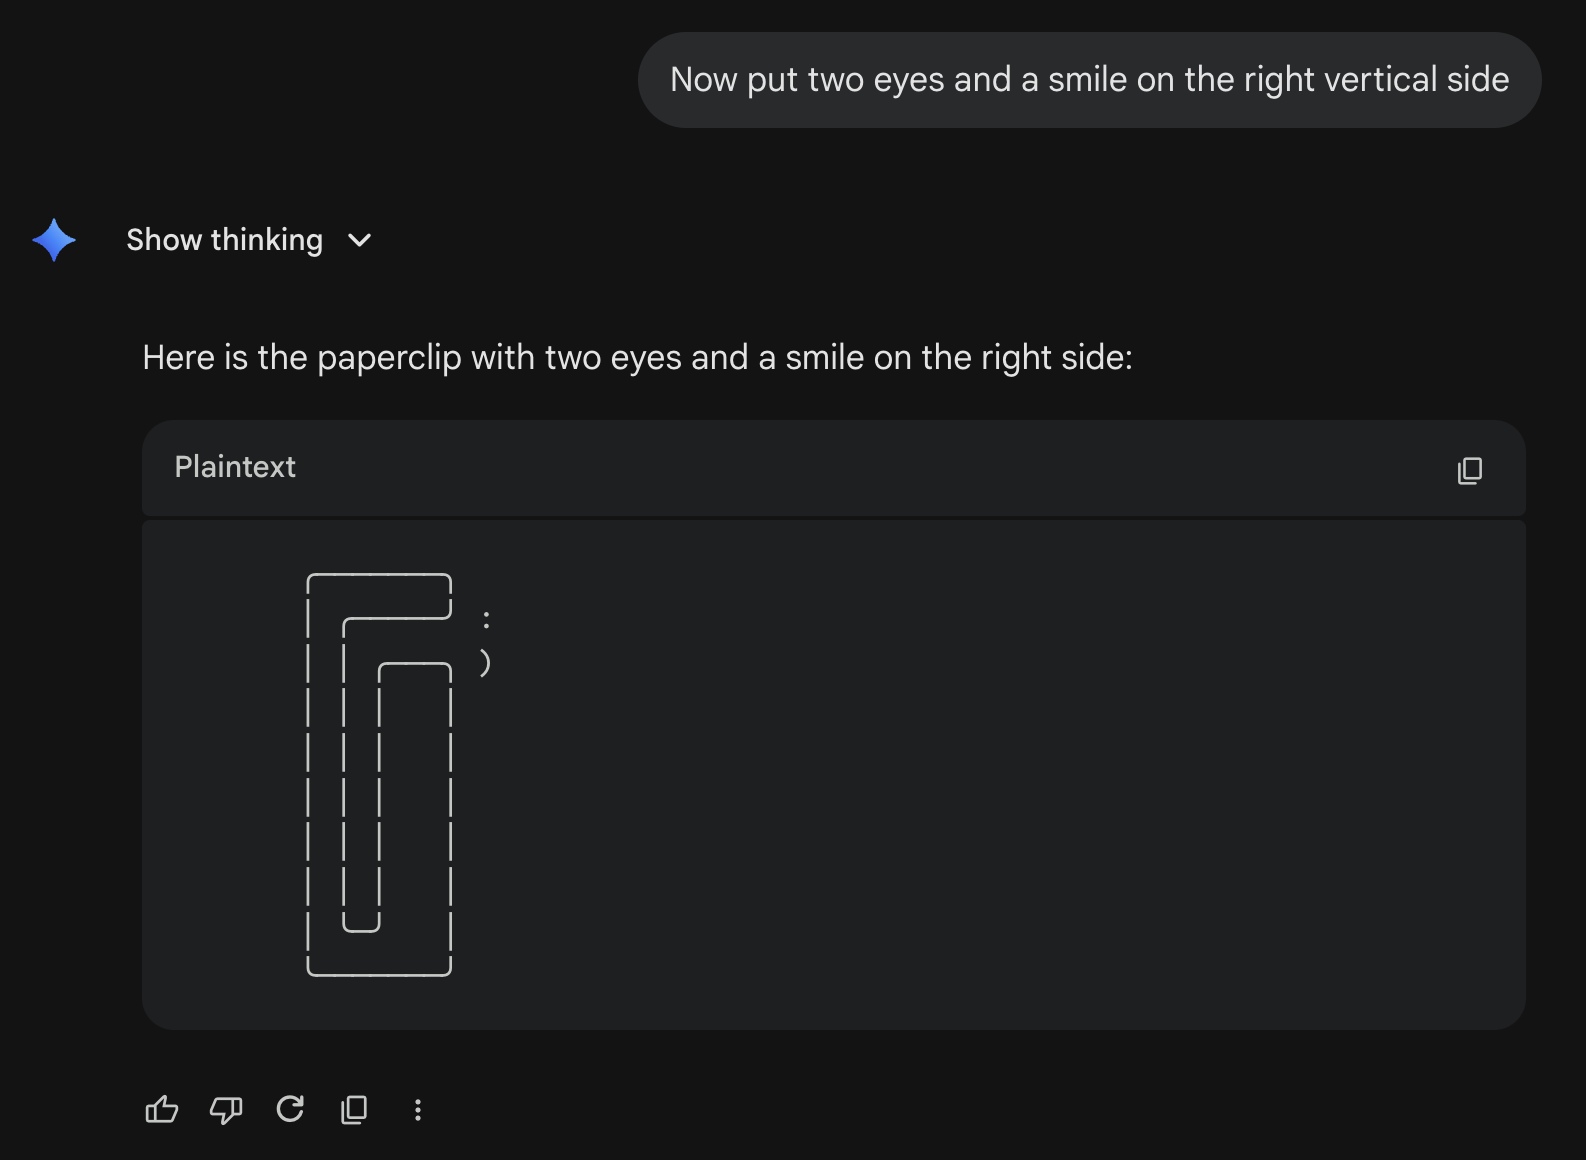Click the blue Gemini sparkle icon

point(54,240)
